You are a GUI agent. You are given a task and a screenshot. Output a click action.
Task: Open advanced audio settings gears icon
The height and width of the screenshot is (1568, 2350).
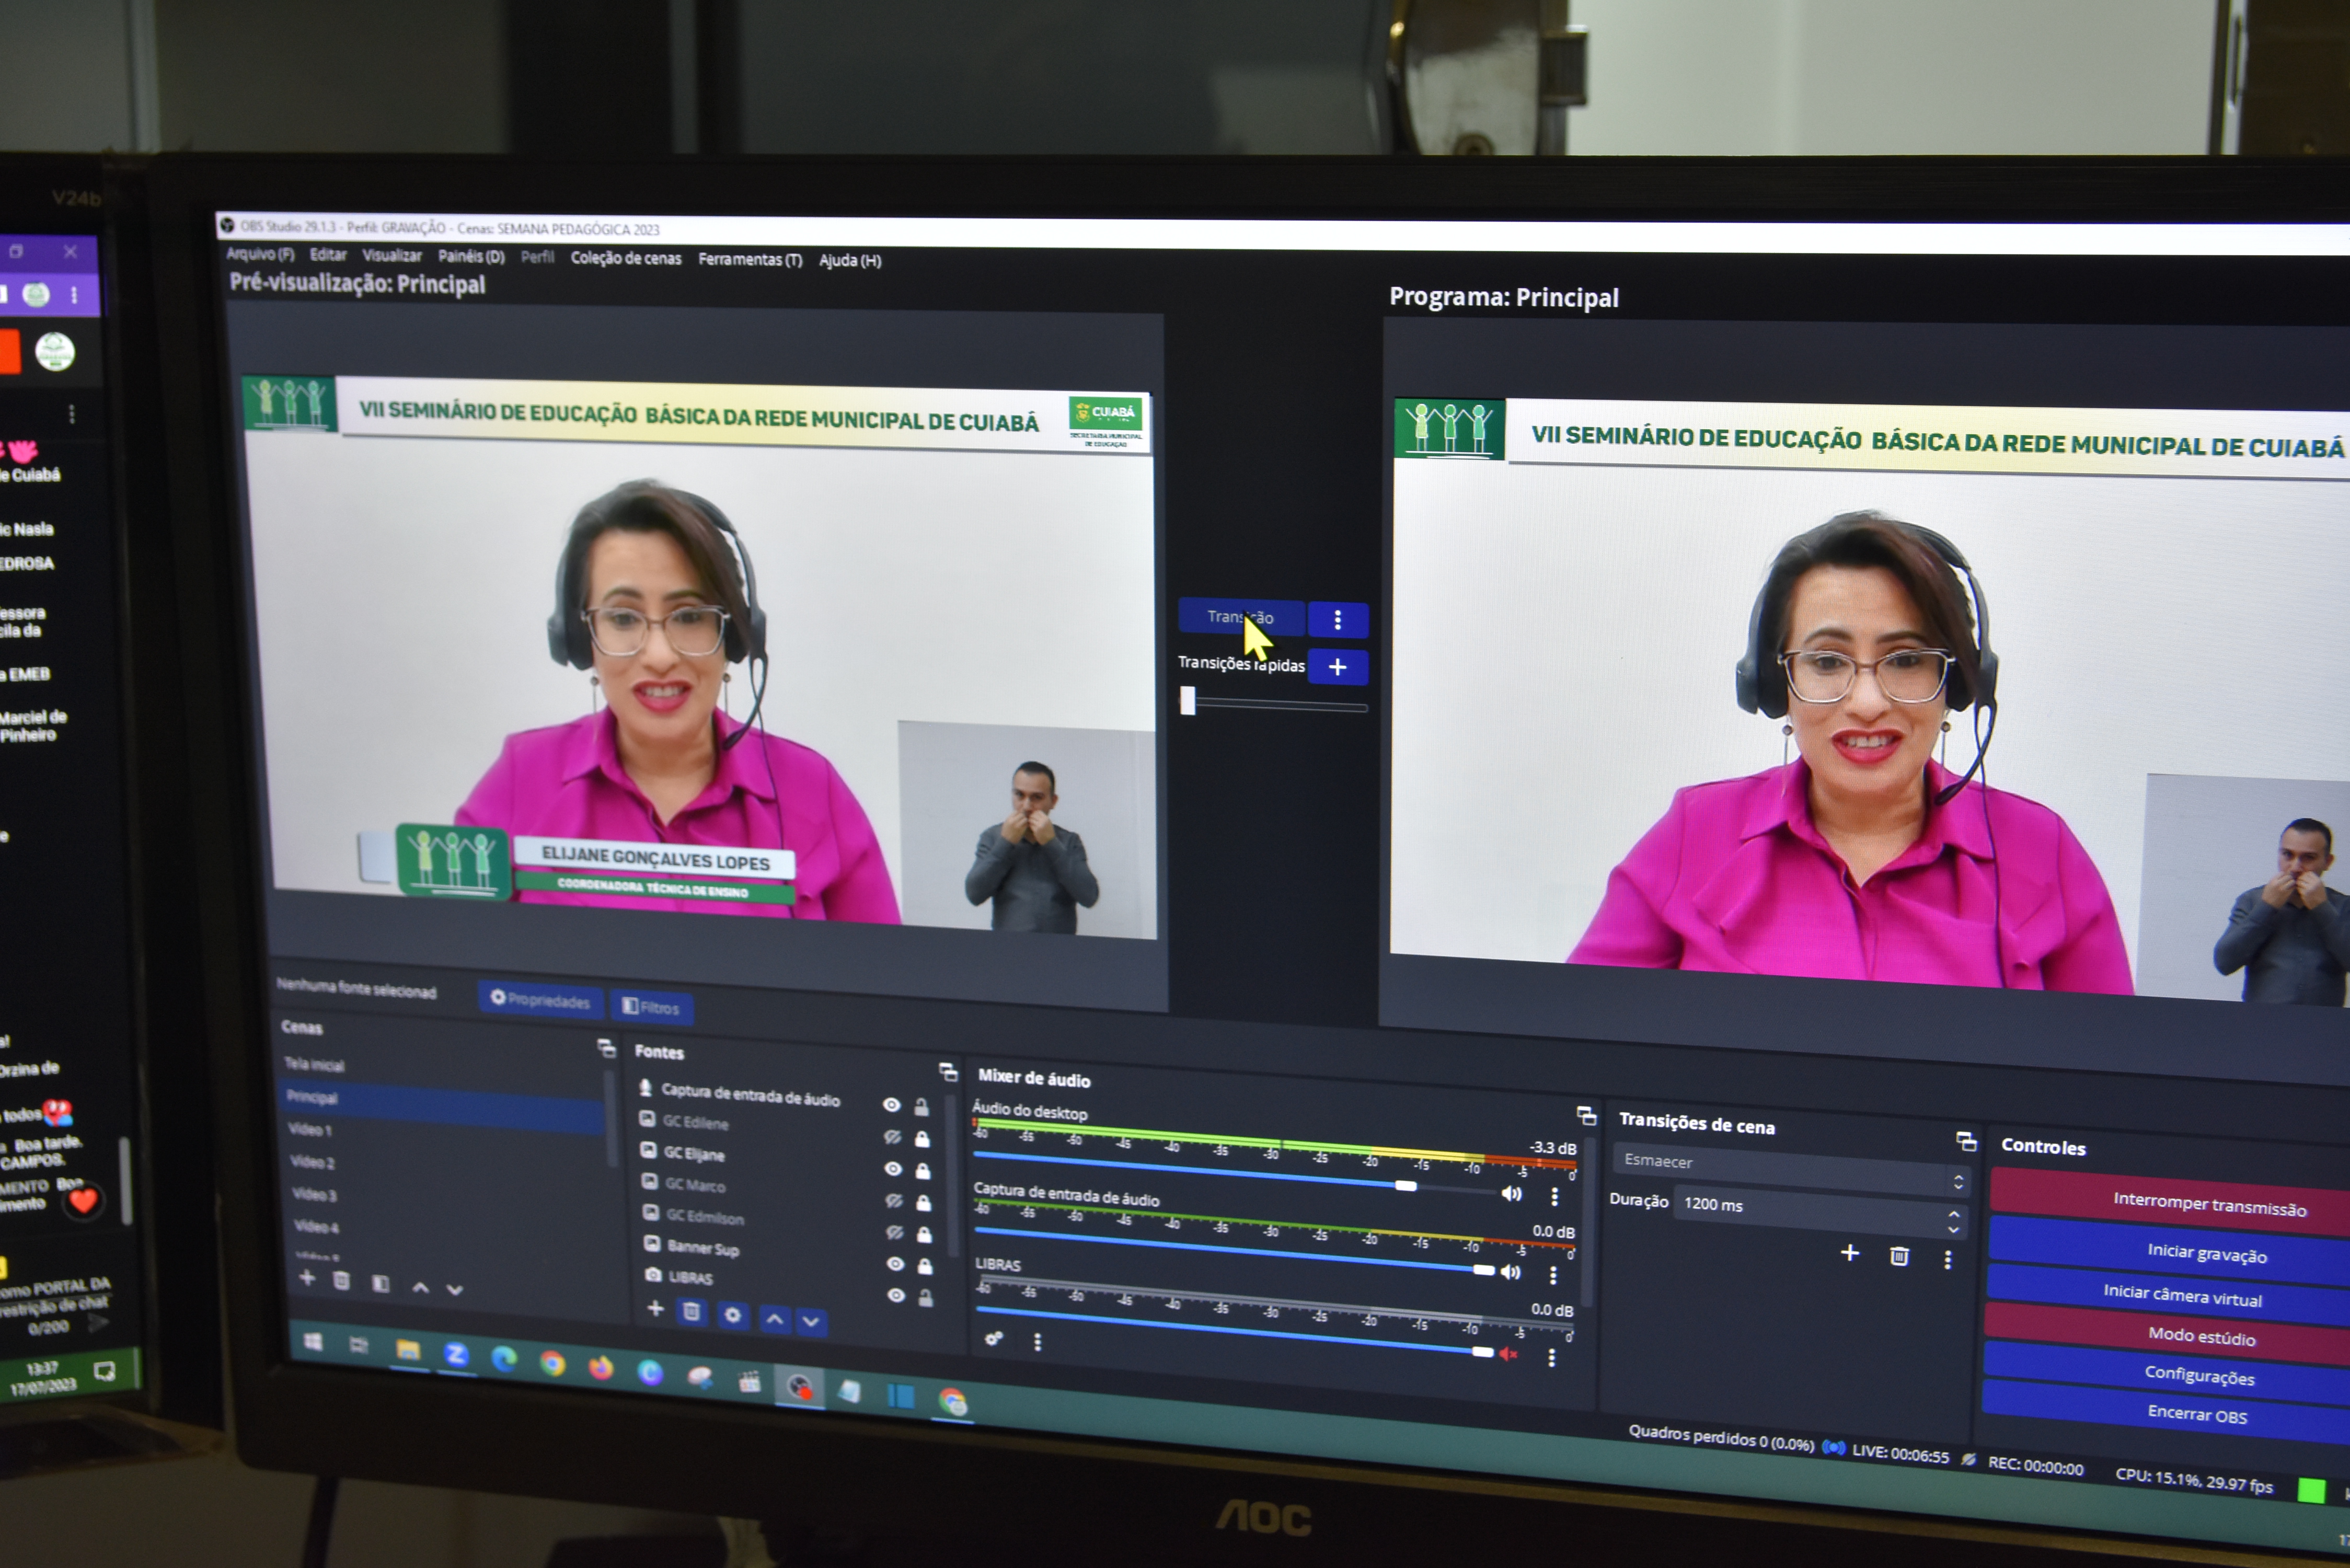coord(993,1339)
